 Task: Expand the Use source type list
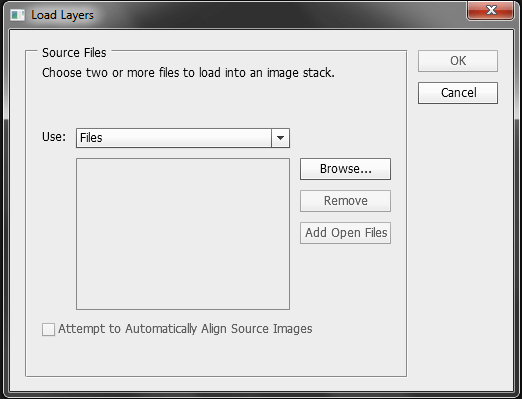tap(280, 138)
